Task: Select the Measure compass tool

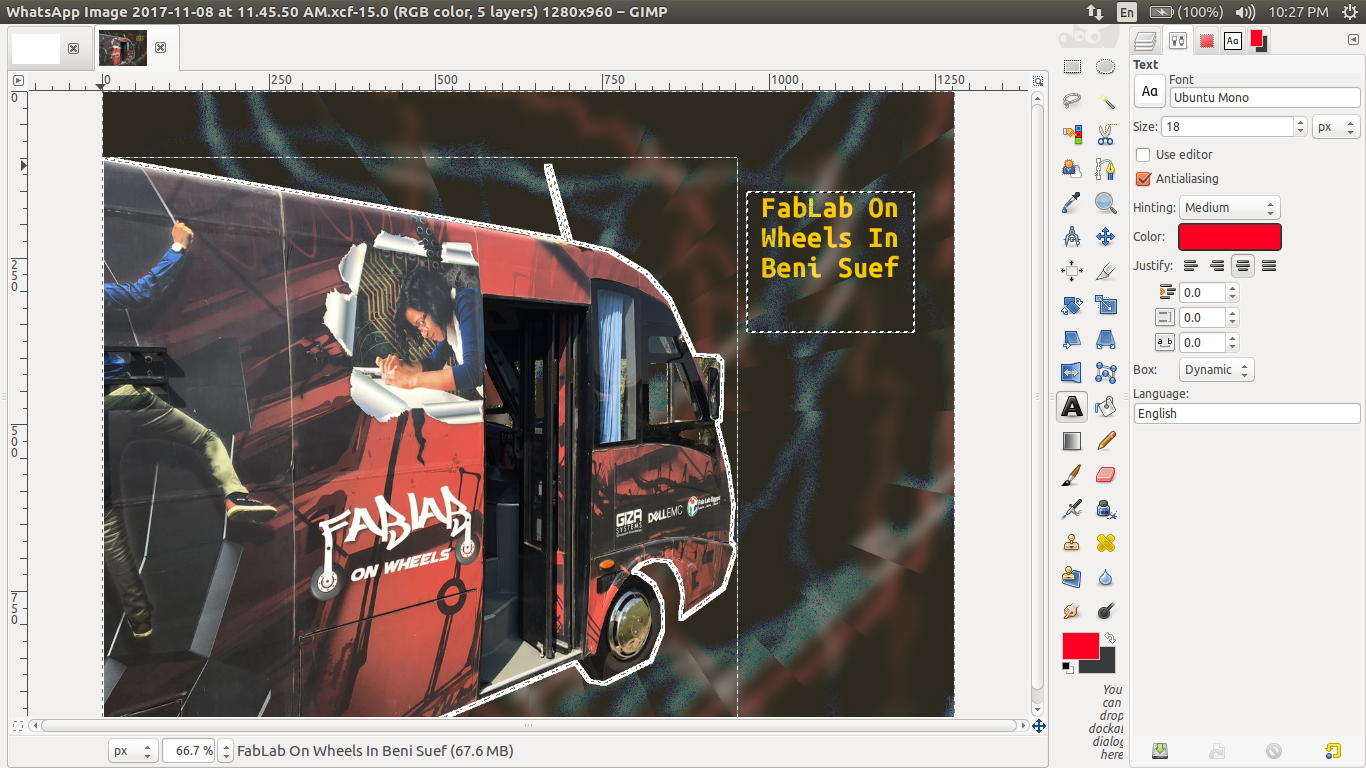Action: tap(1072, 237)
